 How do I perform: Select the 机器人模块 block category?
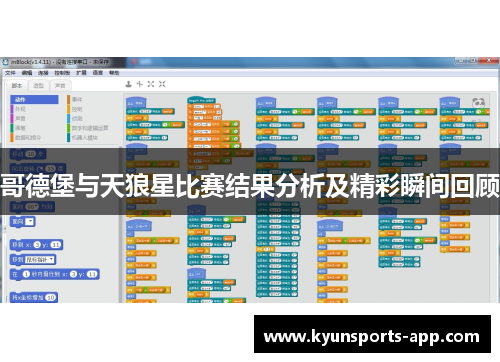tap(83, 137)
